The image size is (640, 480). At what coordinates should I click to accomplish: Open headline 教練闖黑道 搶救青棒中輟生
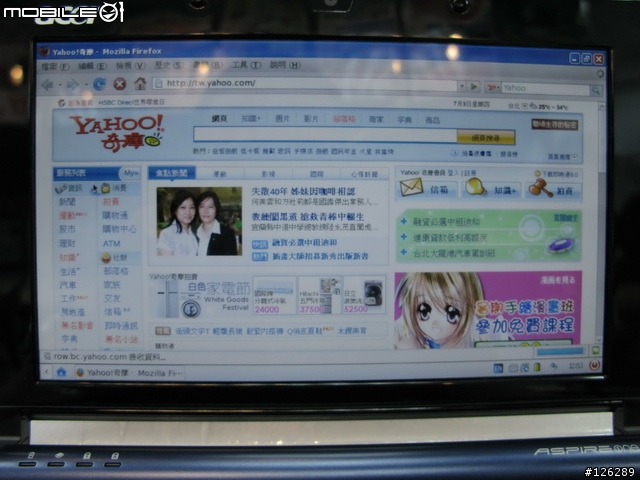[307, 217]
